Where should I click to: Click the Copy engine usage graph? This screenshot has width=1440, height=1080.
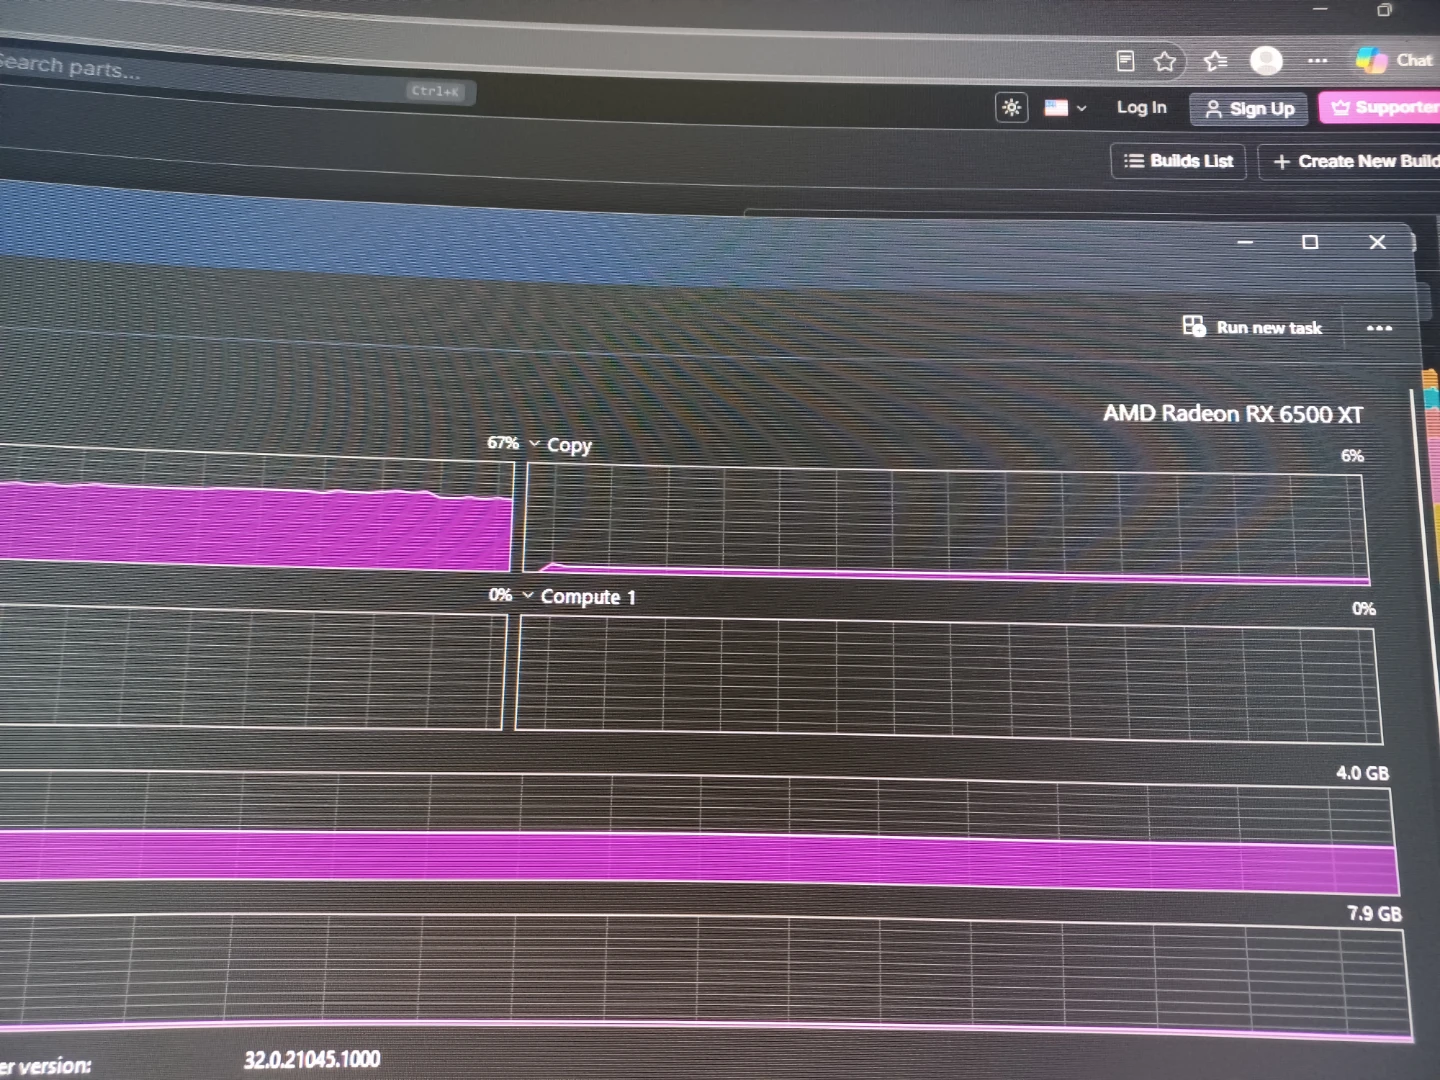point(945,523)
